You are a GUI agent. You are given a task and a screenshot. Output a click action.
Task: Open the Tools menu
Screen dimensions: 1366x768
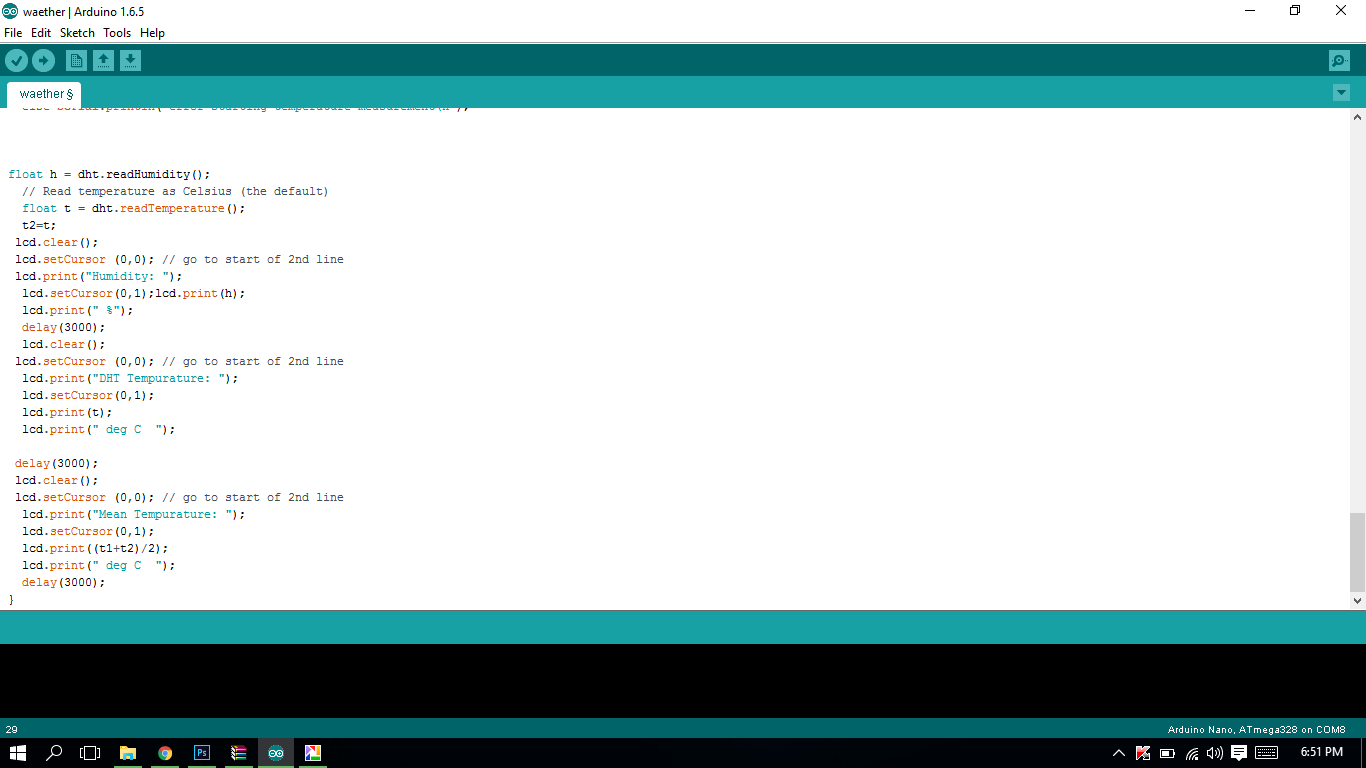tap(117, 33)
